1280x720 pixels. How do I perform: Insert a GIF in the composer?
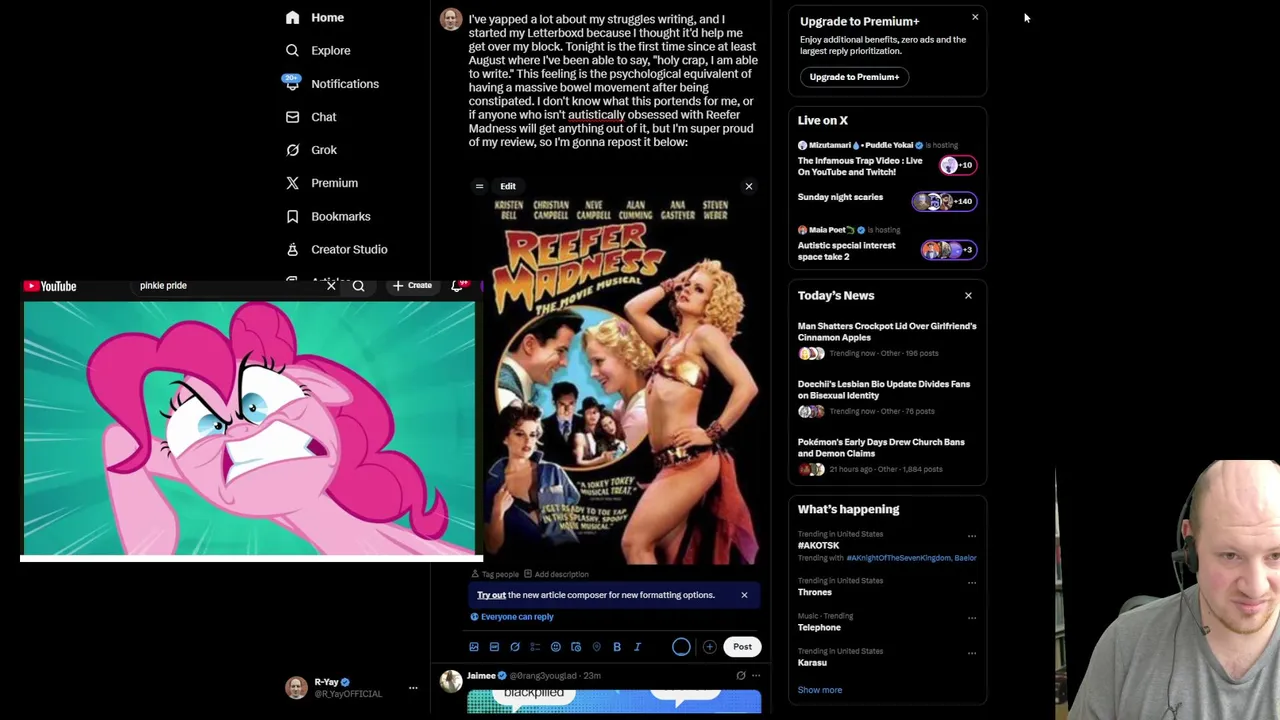pyautogui.click(x=494, y=647)
